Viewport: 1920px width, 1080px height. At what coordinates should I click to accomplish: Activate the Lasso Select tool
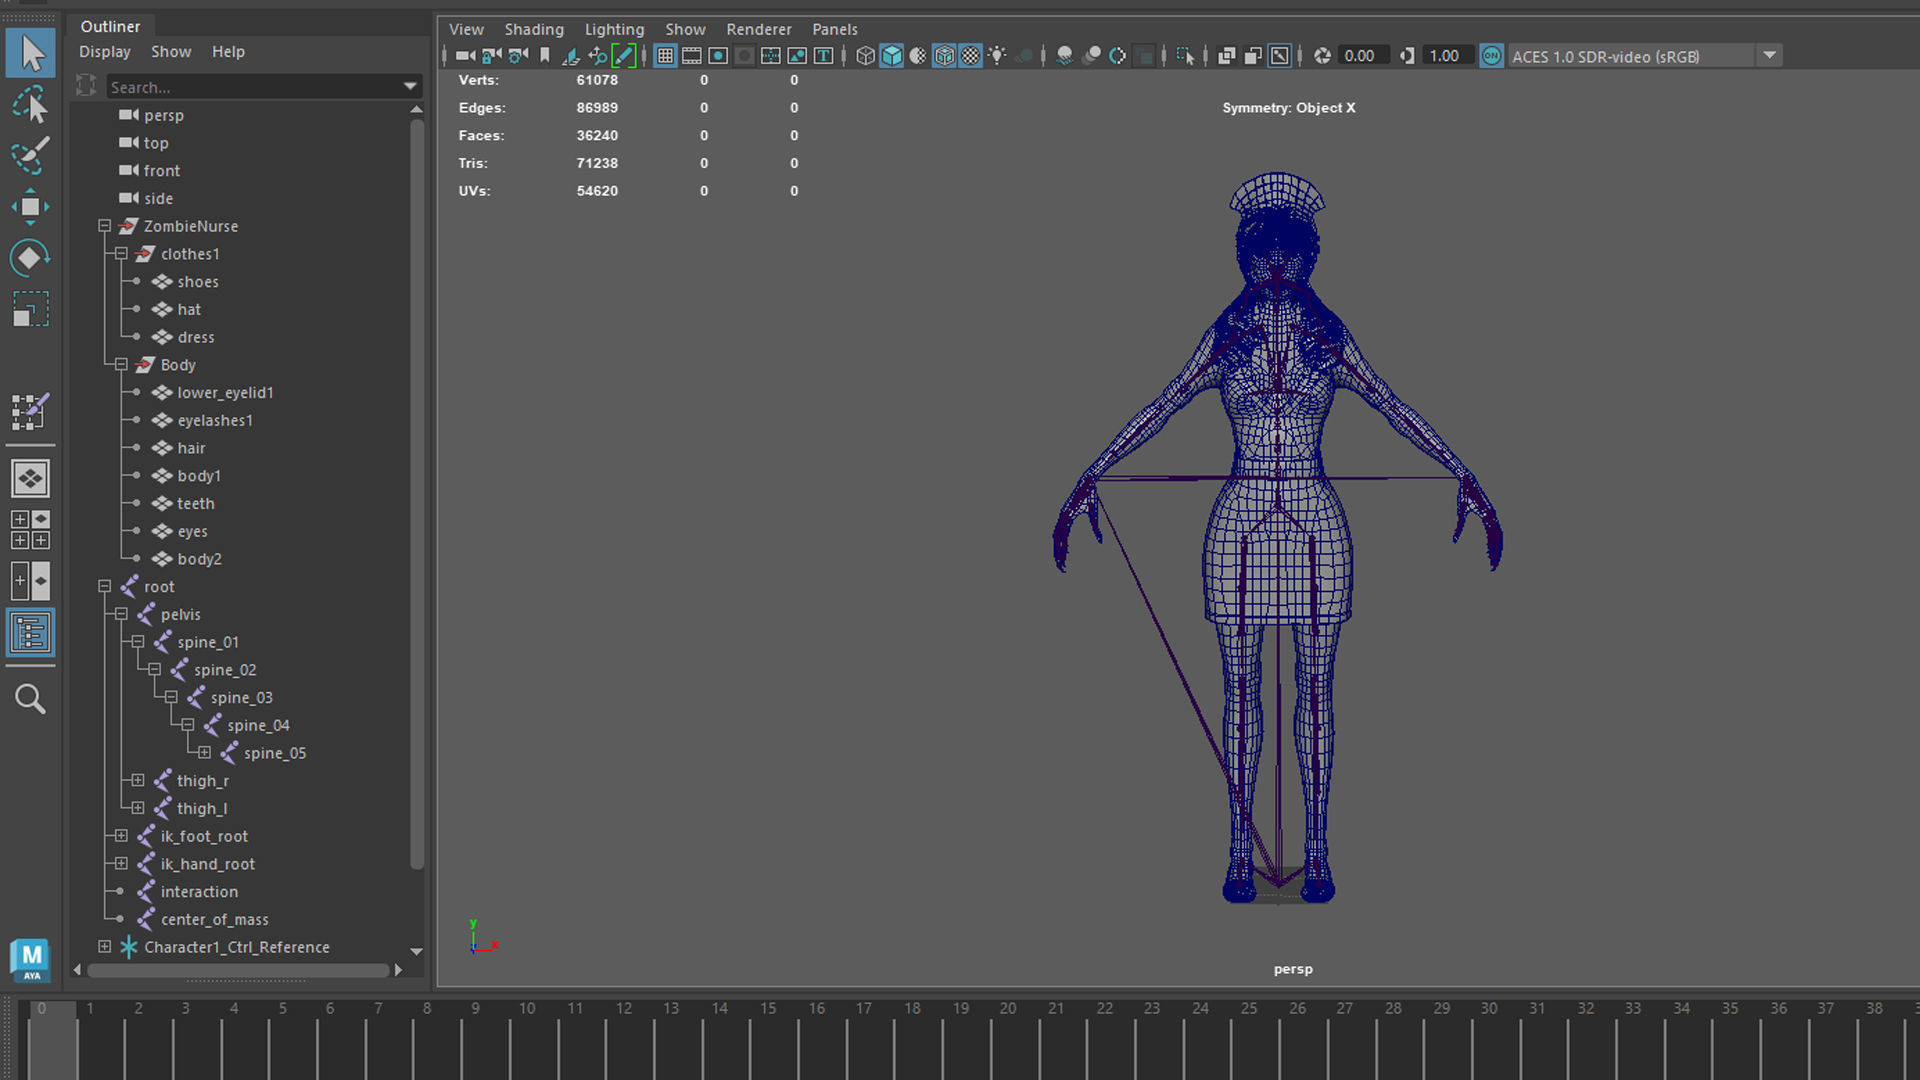pyautogui.click(x=31, y=105)
